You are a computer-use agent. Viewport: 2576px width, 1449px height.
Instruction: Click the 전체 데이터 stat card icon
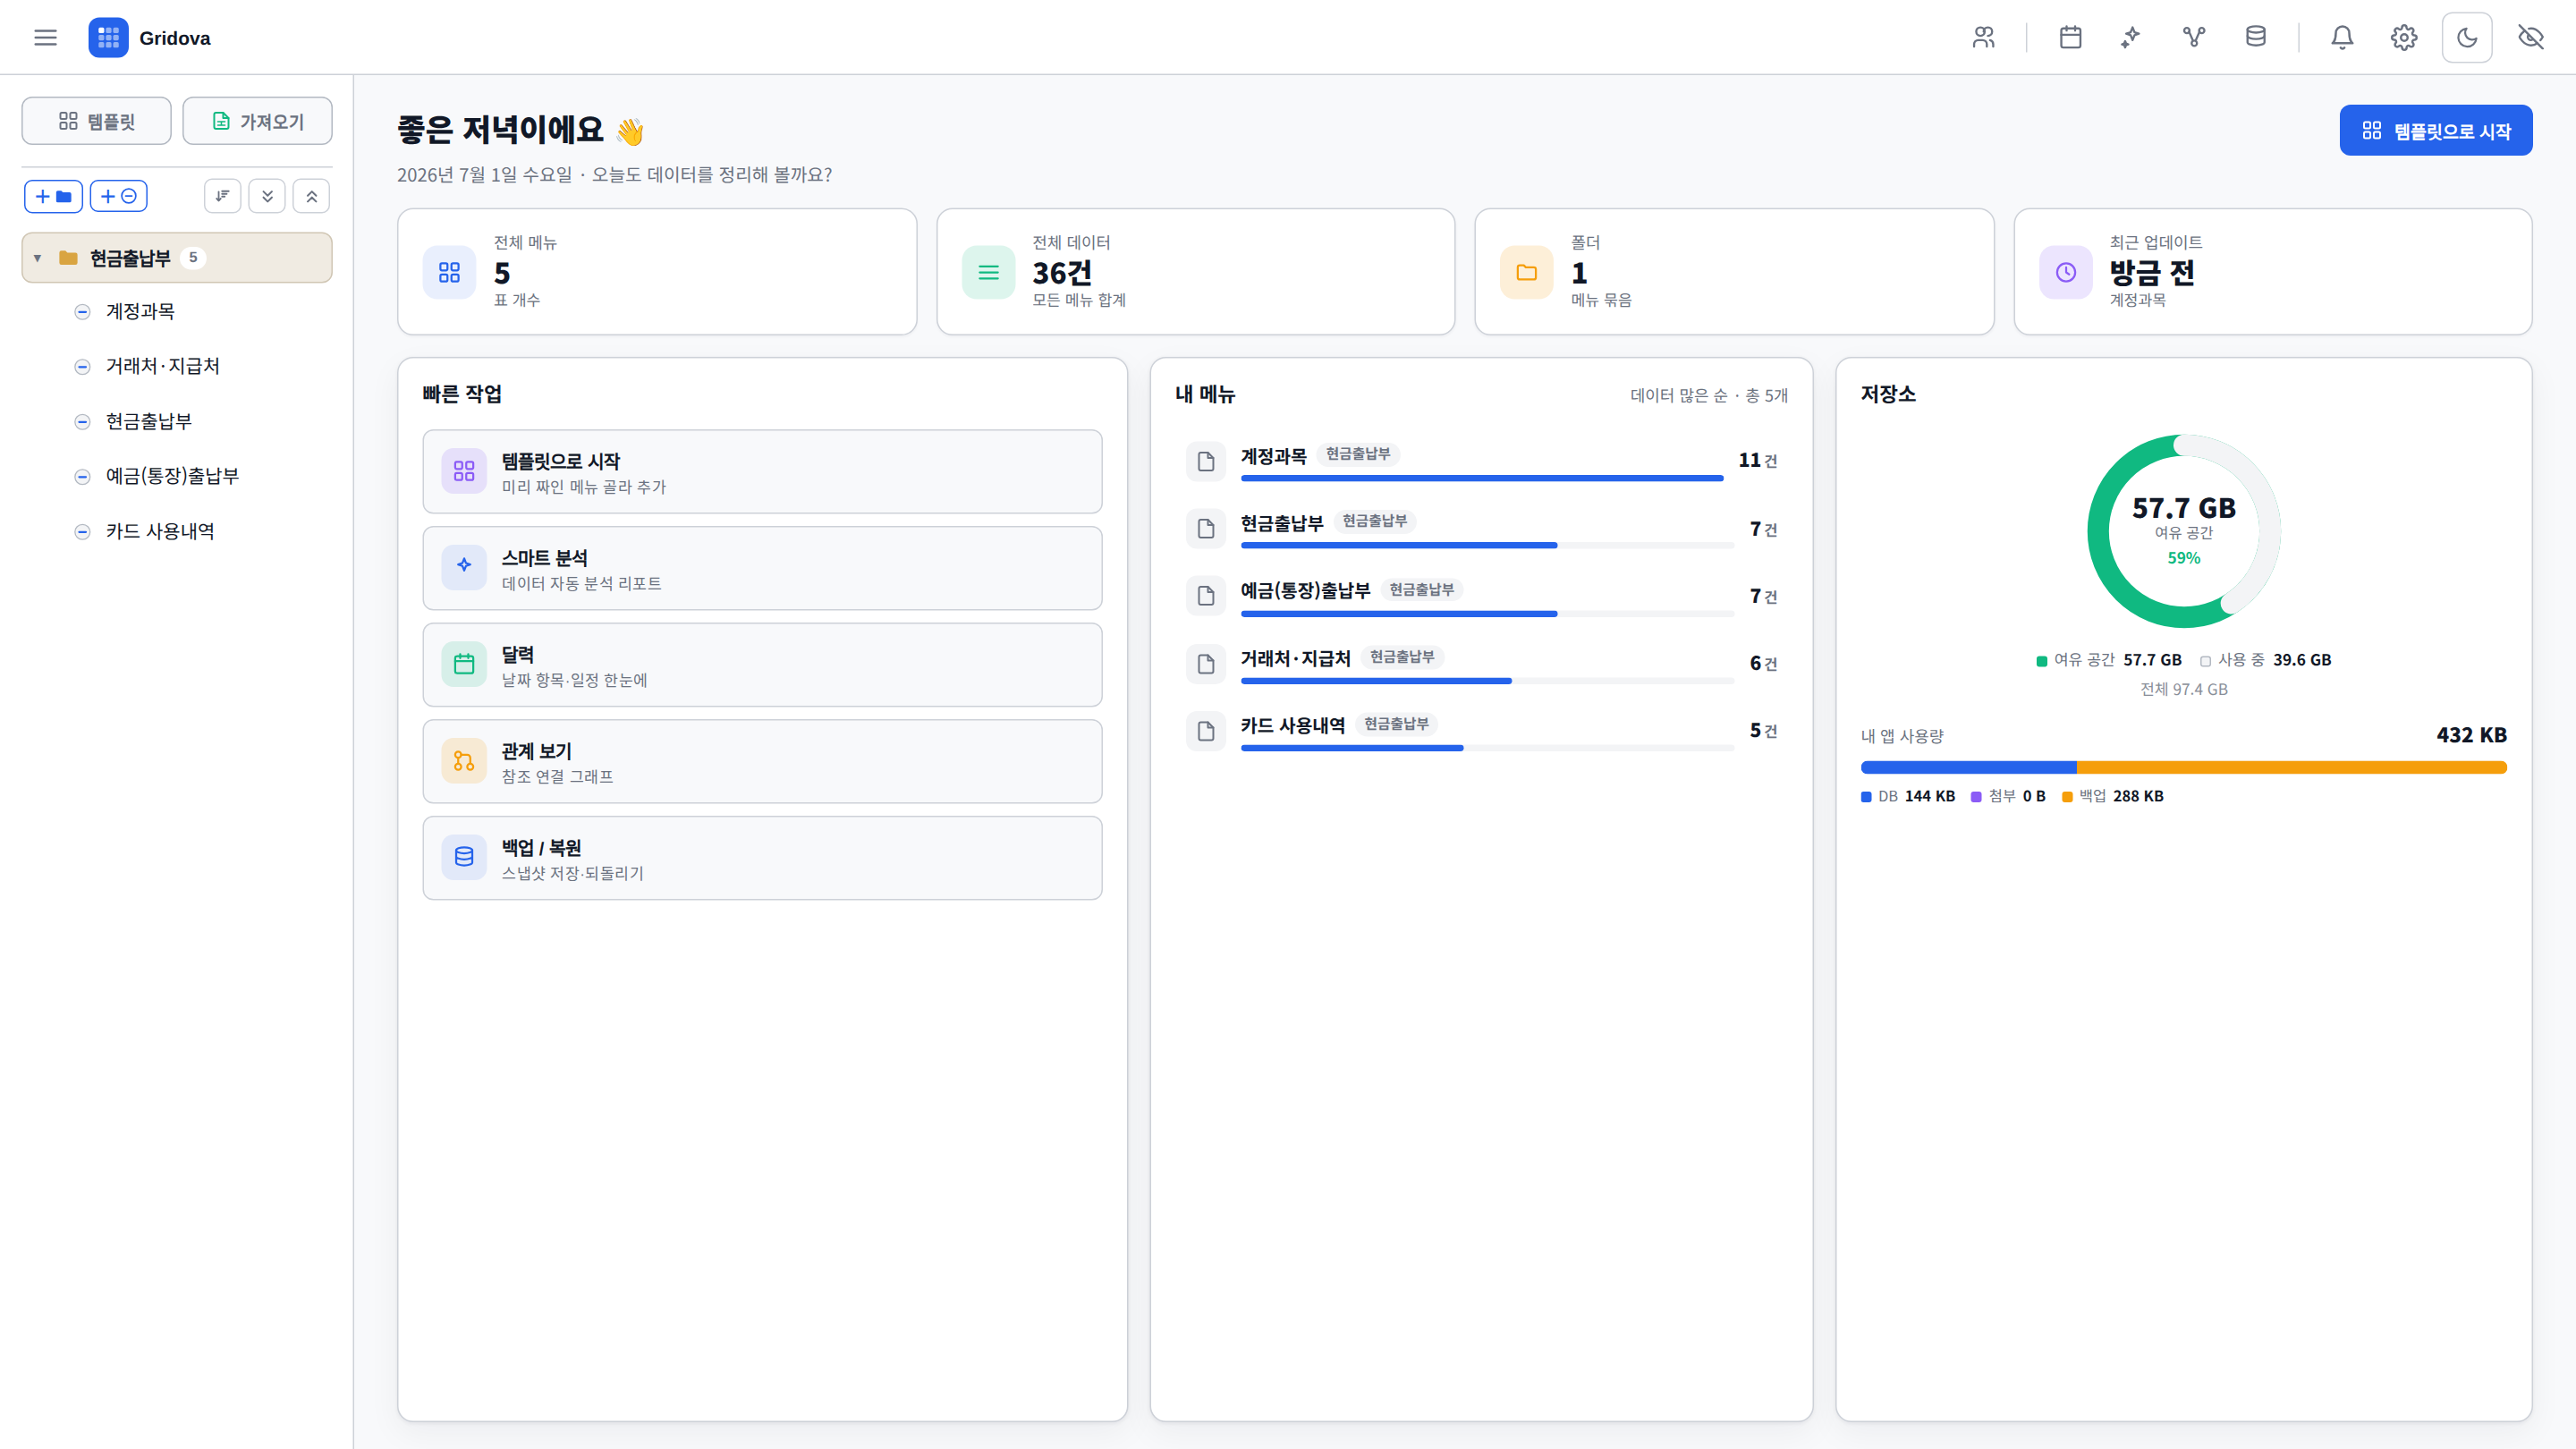click(x=988, y=272)
